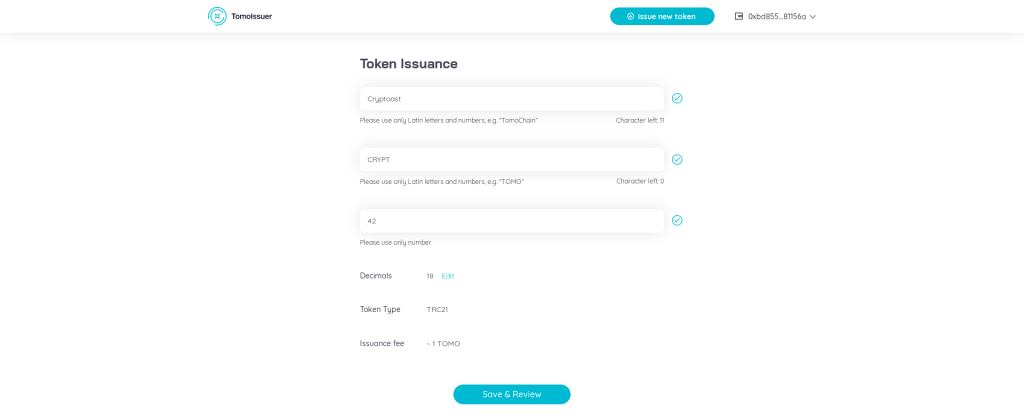Focus the token name field containing Cryptoast
Screen dimensions: 1024x416
511,99
